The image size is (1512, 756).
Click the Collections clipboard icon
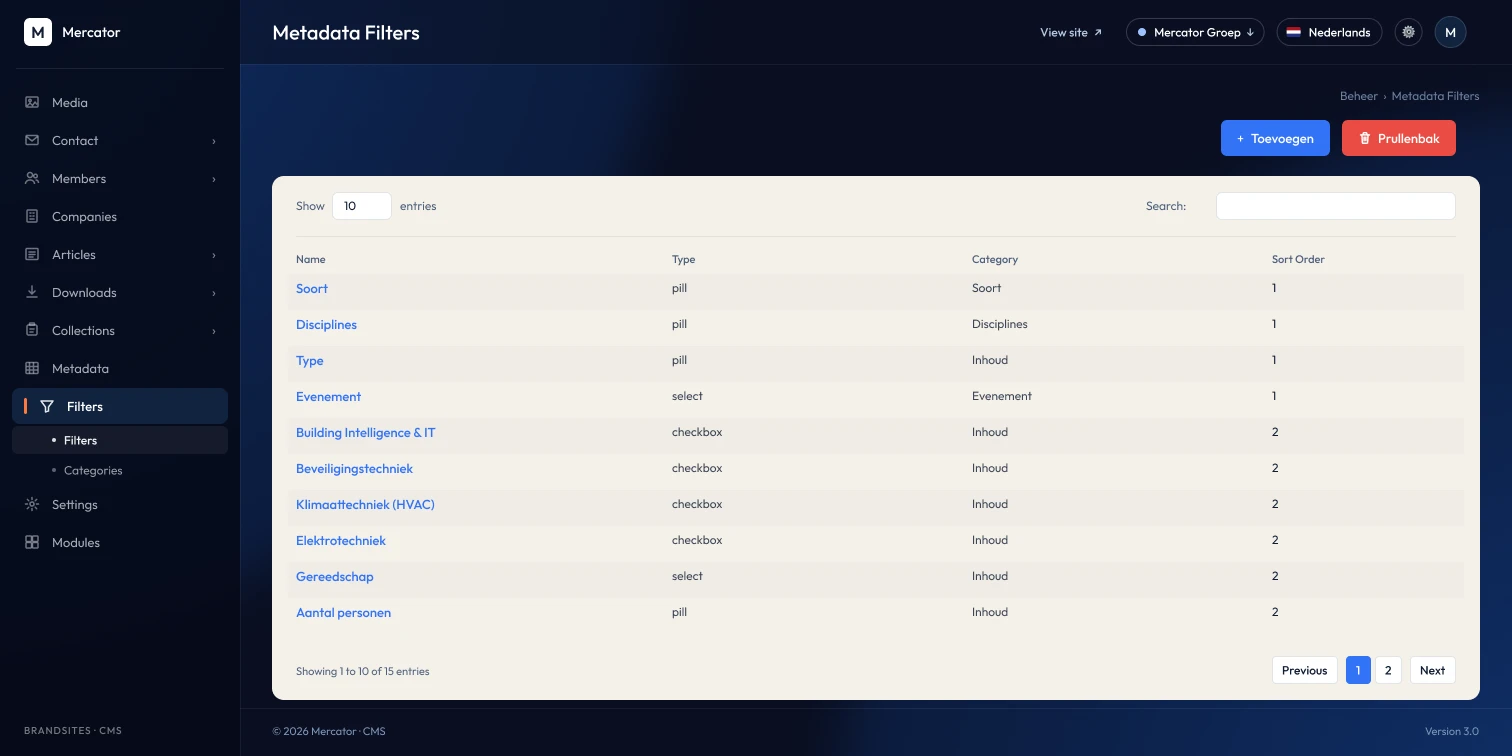pyautogui.click(x=32, y=330)
